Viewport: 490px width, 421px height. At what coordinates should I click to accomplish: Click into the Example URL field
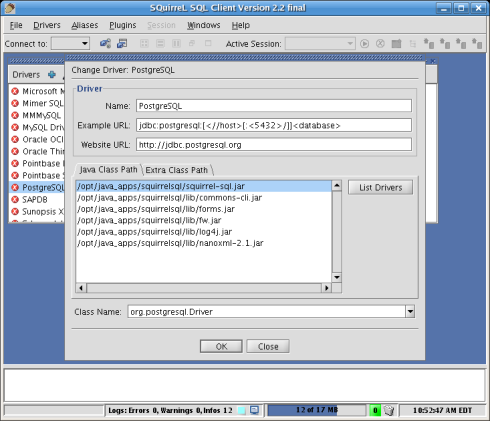click(x=274, y=125)
